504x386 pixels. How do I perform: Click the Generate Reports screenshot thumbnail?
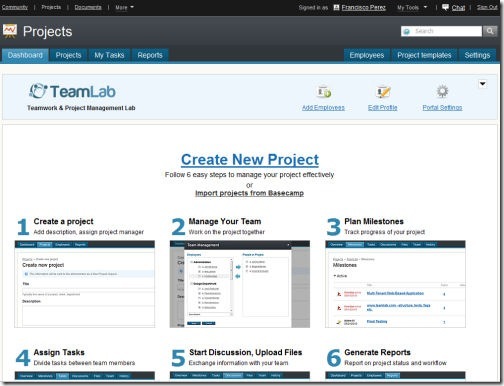pos(395,376)
